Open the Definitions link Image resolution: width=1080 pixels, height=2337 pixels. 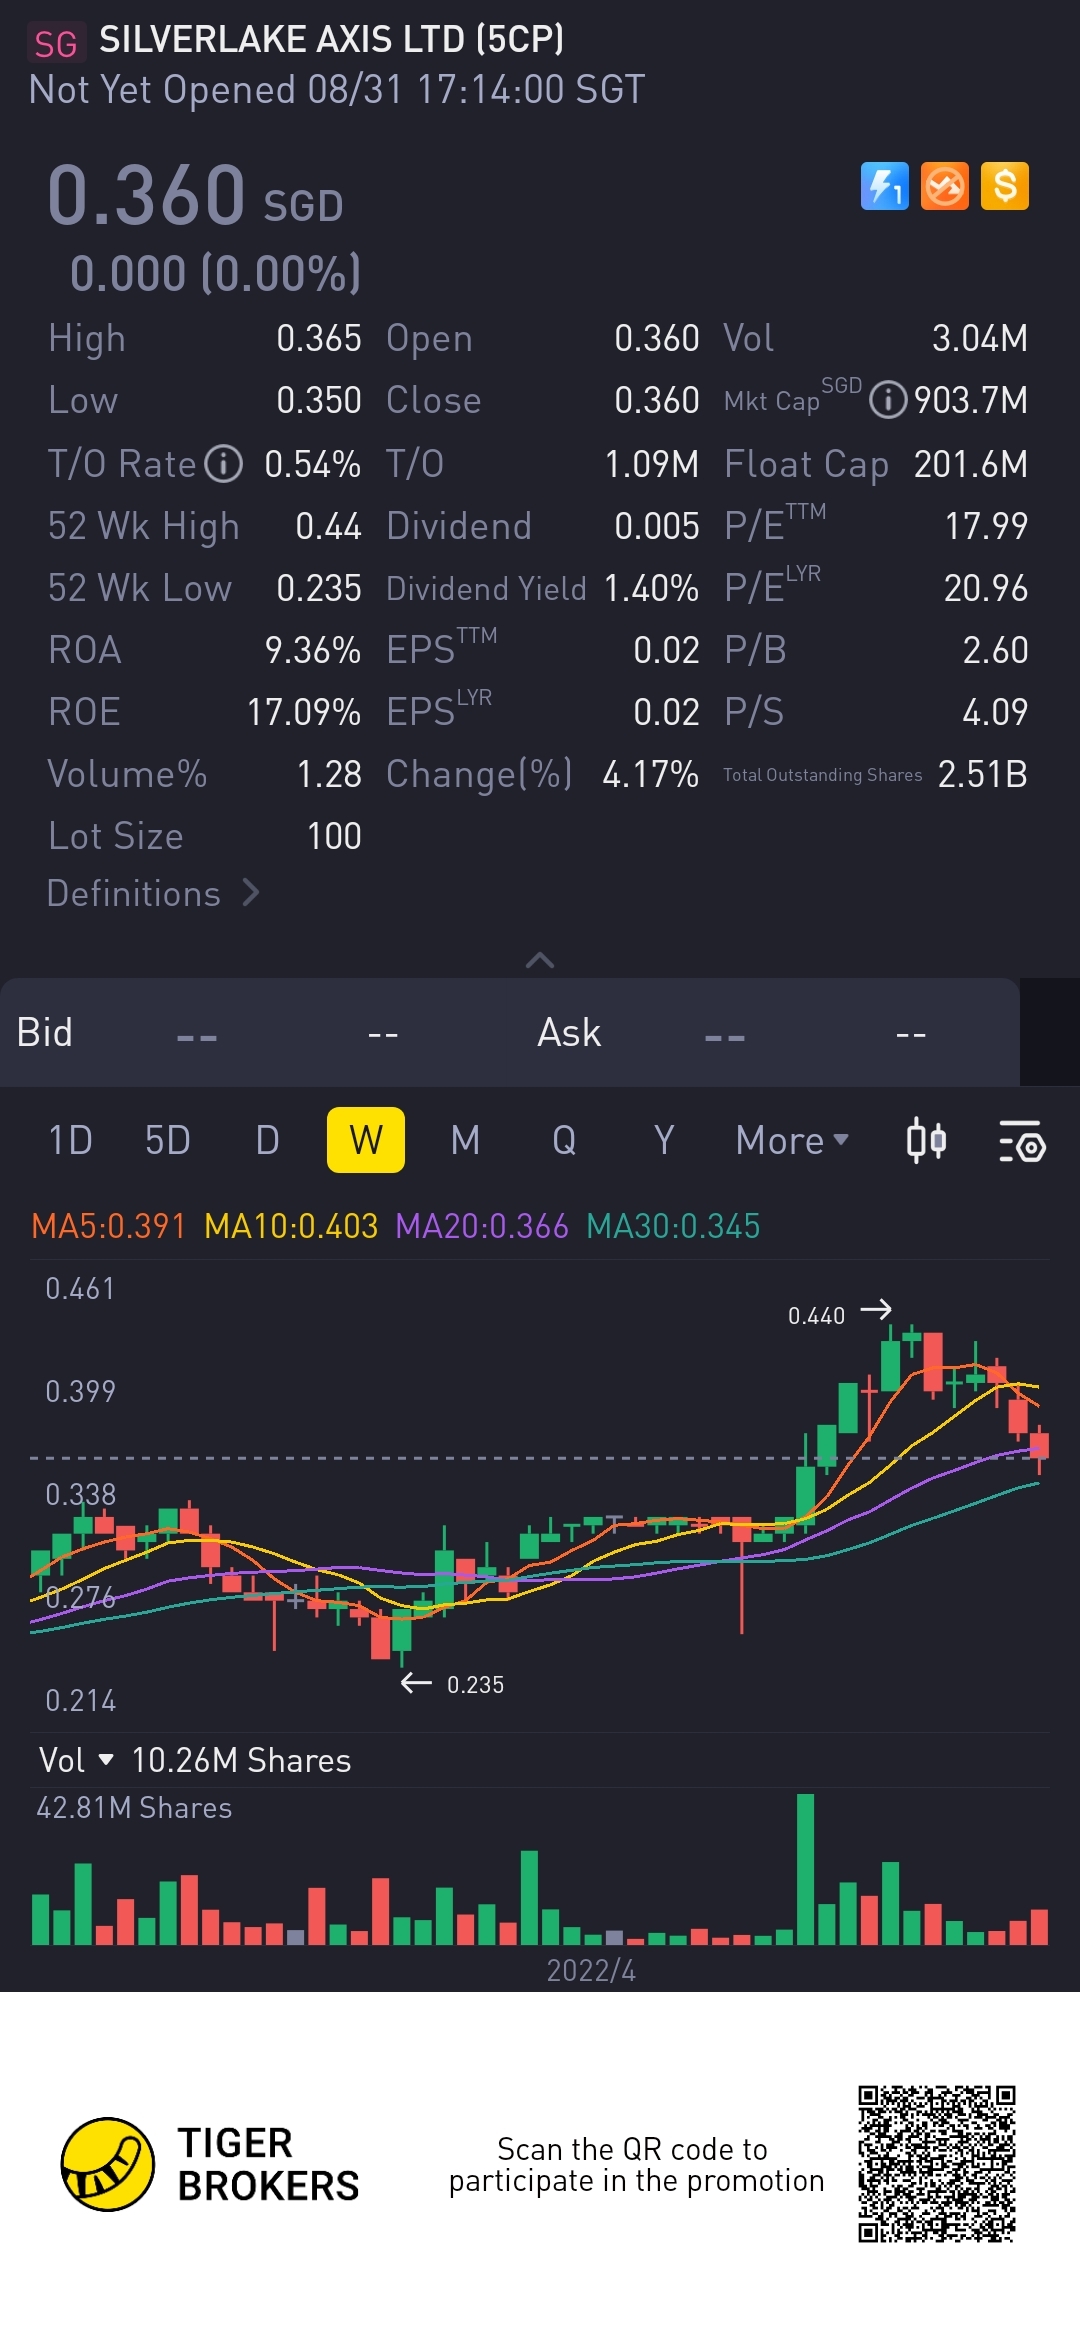point(153,893)
